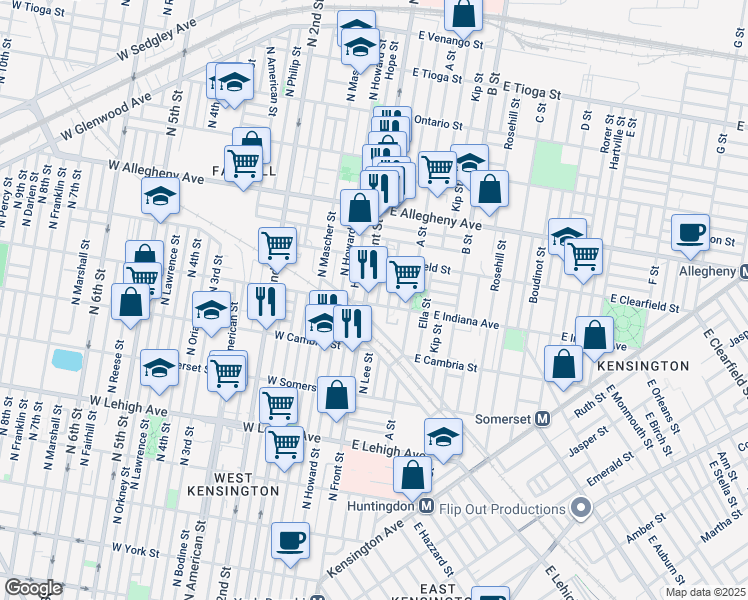The width and height of the screenshot is (748, 600).
Task: Click the Somerset metro station icon
Action: click(543, 419)
